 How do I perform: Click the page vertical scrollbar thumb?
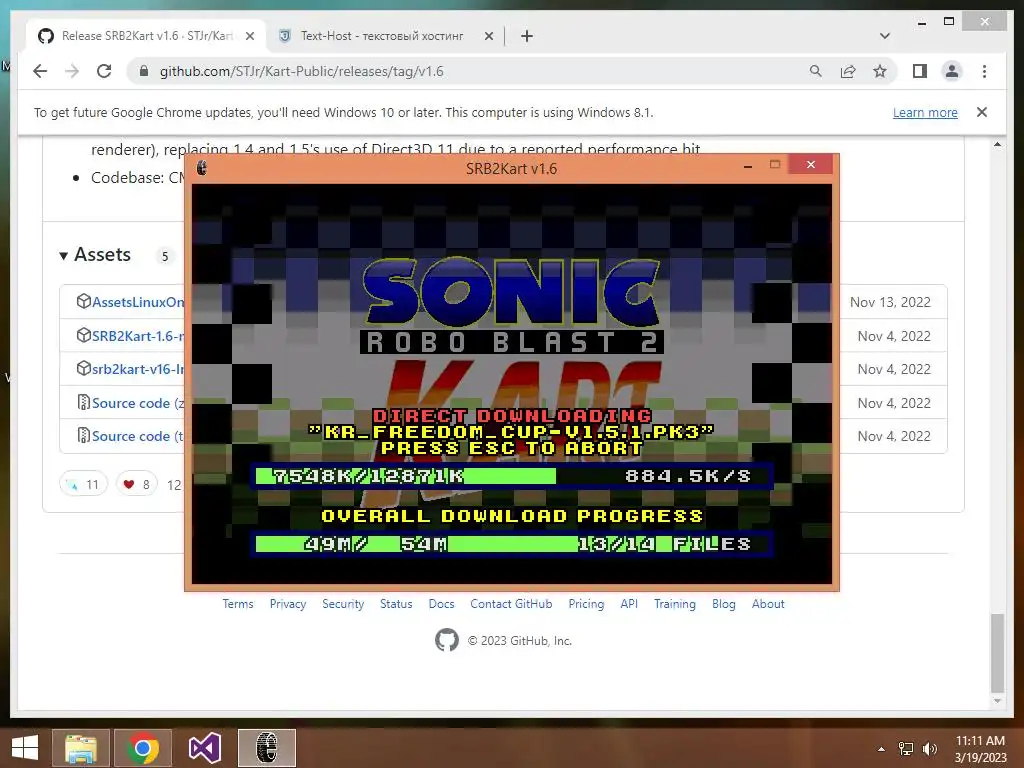coord(997,653)
